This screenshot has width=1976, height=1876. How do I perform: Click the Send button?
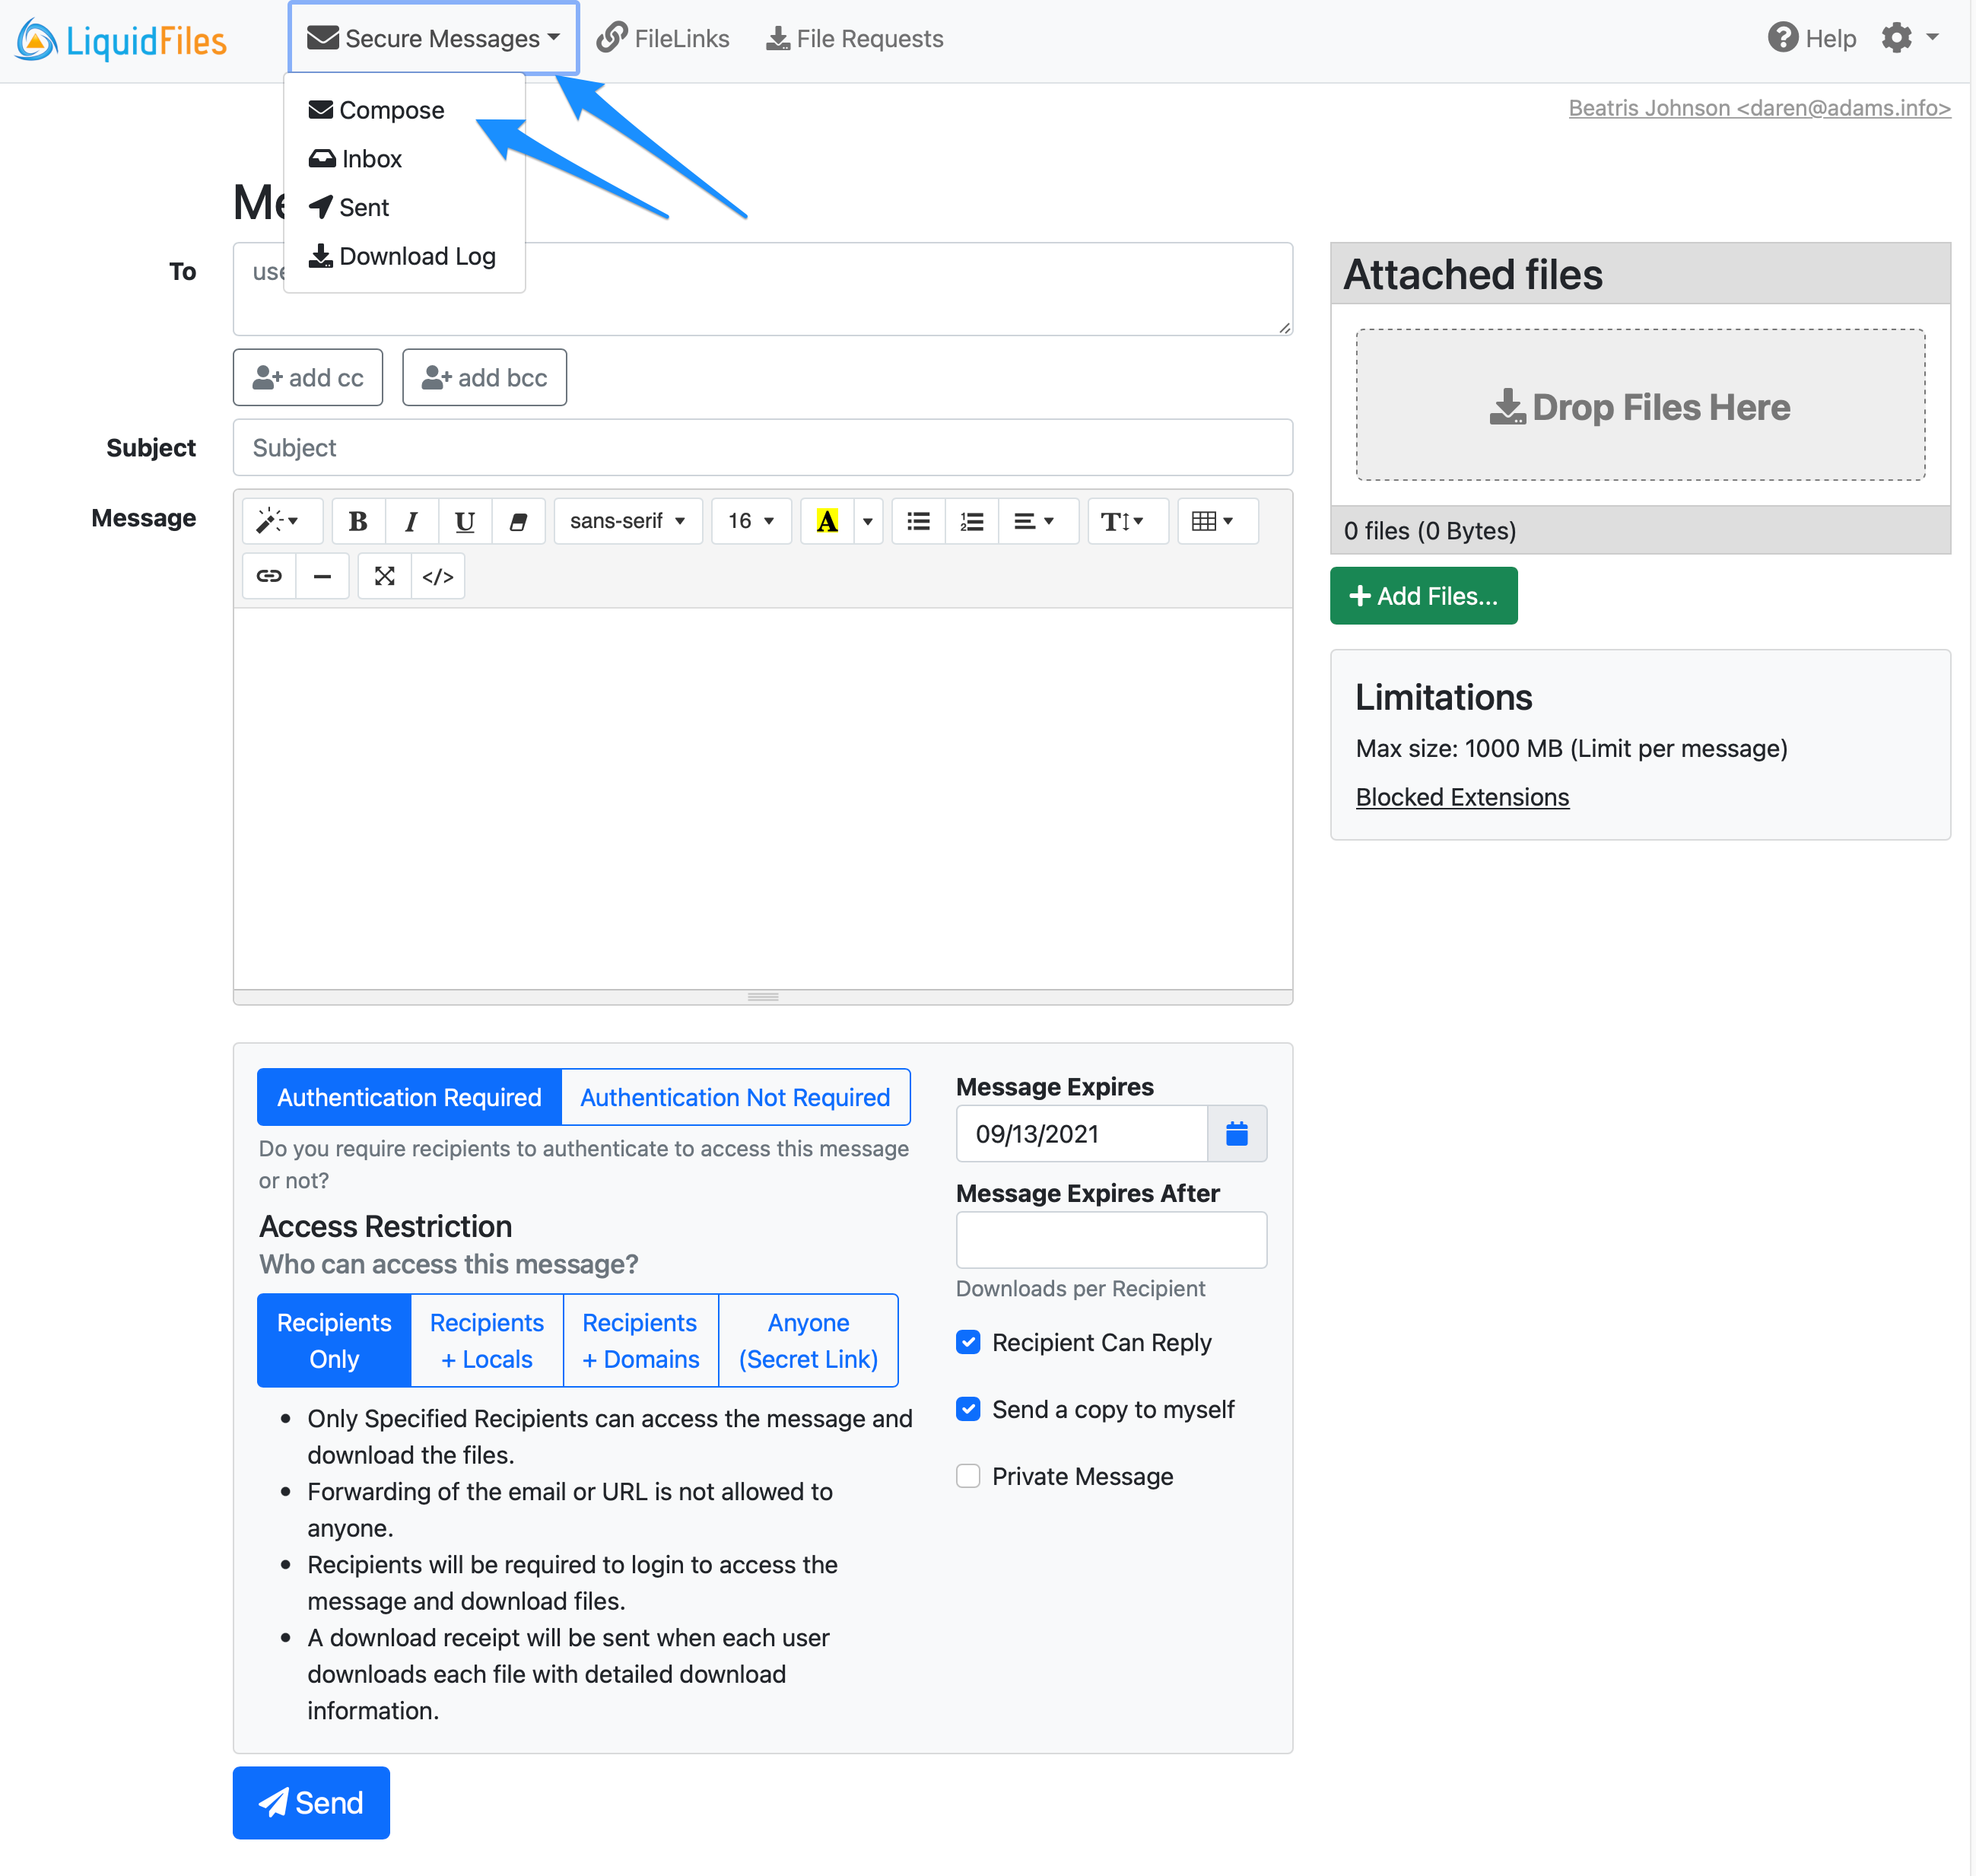click(x=311, y=1803)
